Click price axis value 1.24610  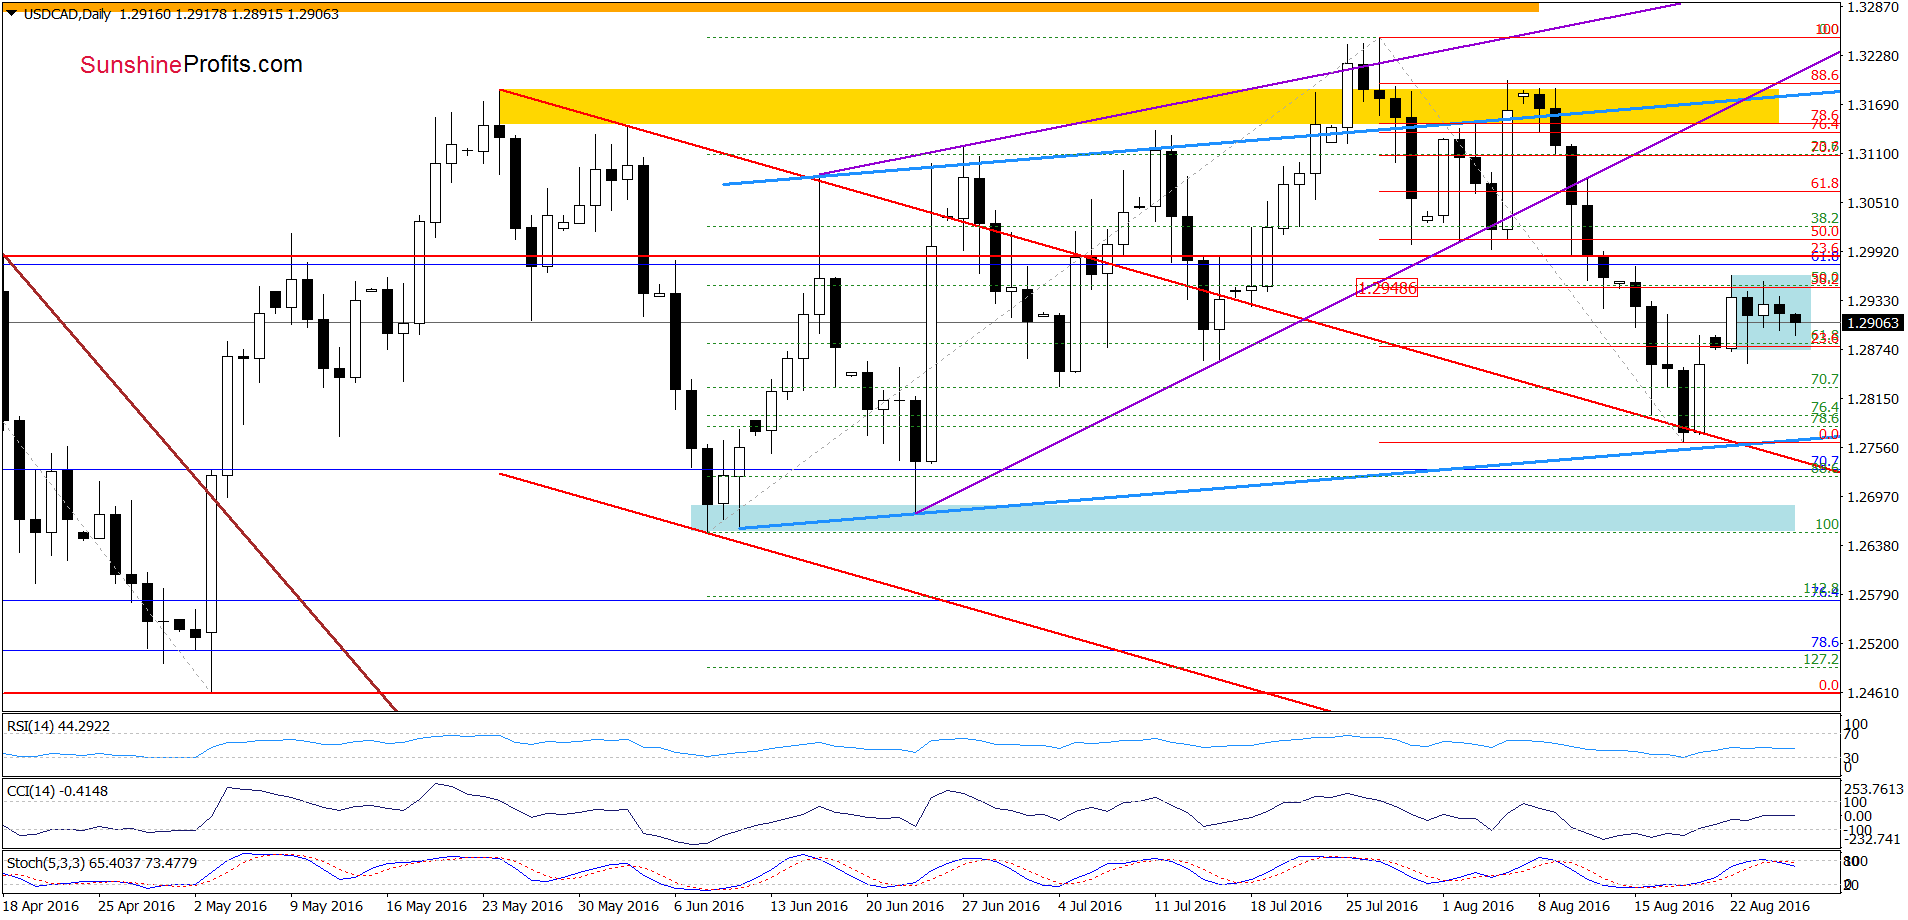(1872, 693)
